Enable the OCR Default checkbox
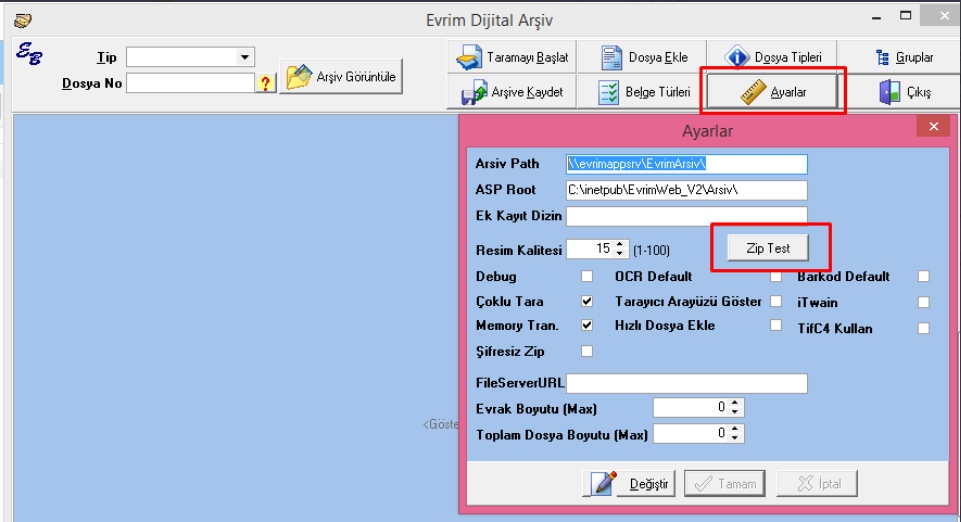The height and width of the screenshot is (522, 961). click(x=776, y=276)
